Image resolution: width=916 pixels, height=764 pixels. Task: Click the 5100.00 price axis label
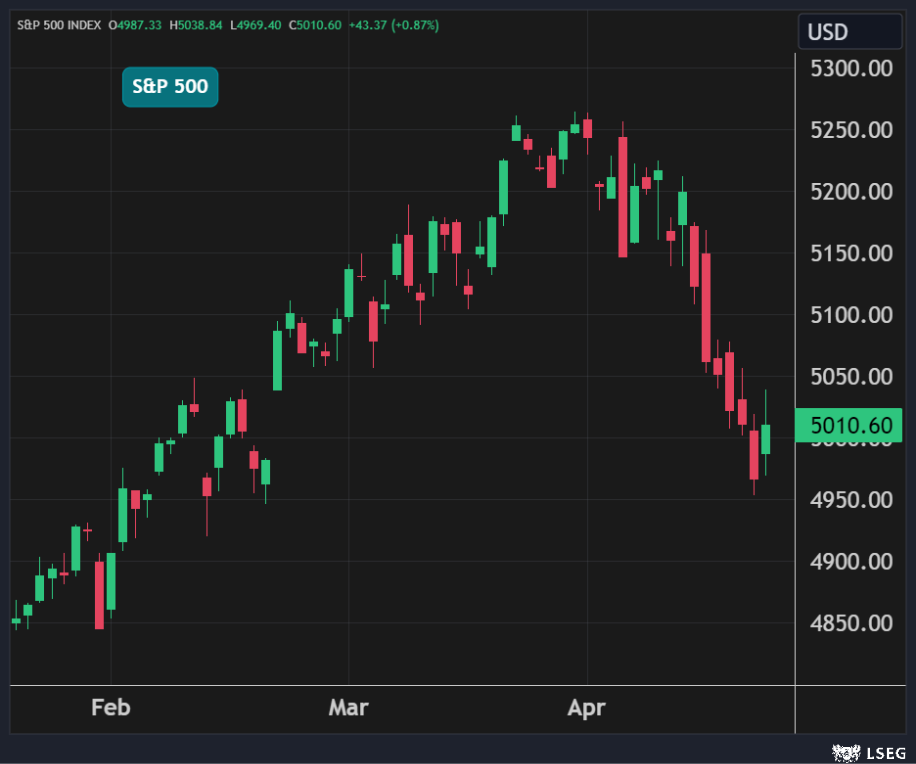pyautogui.click(x=851, y=315)
